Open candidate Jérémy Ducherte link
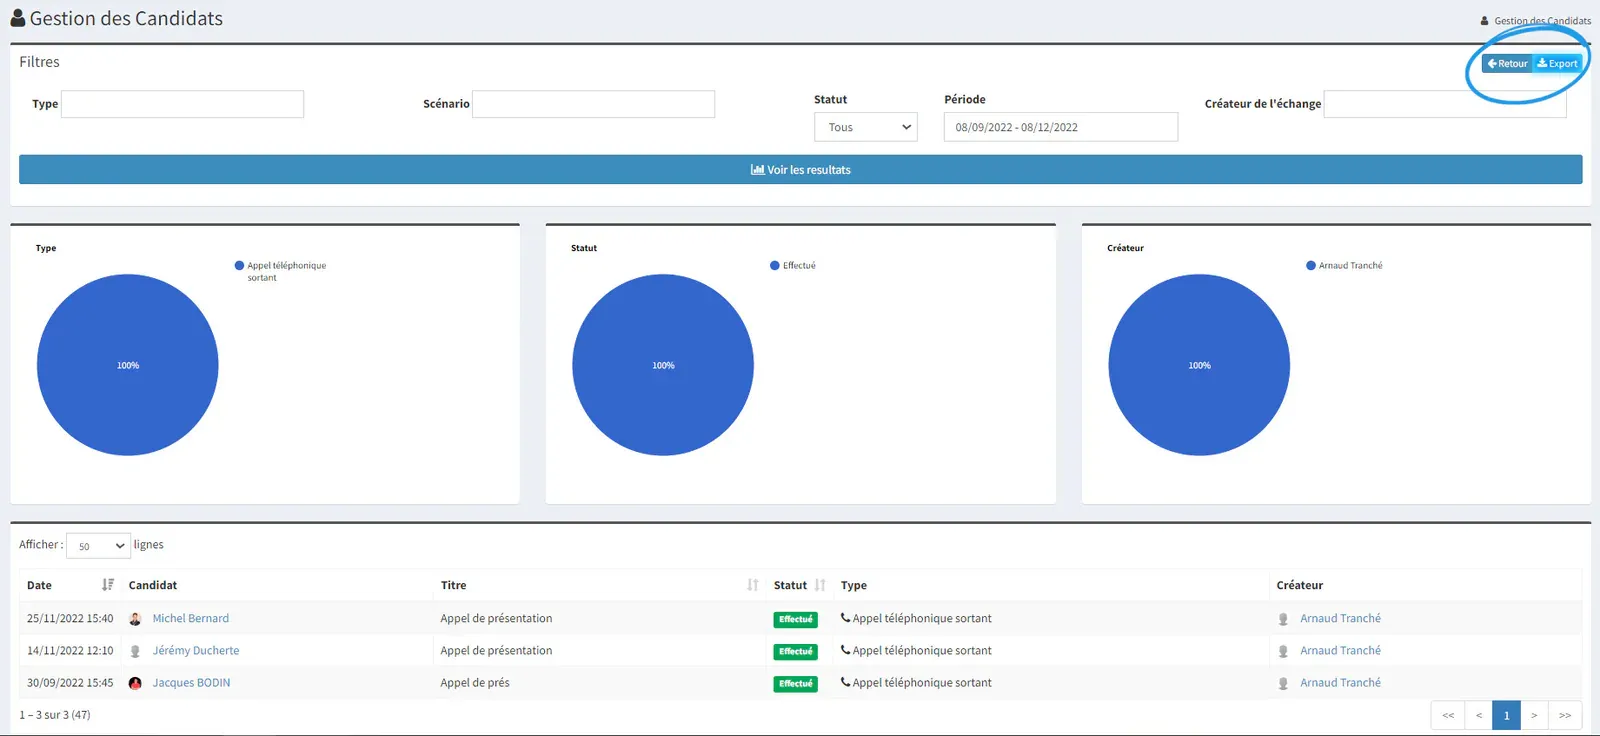This screenshot has width=1600, height=736. (x=196, y=650)
